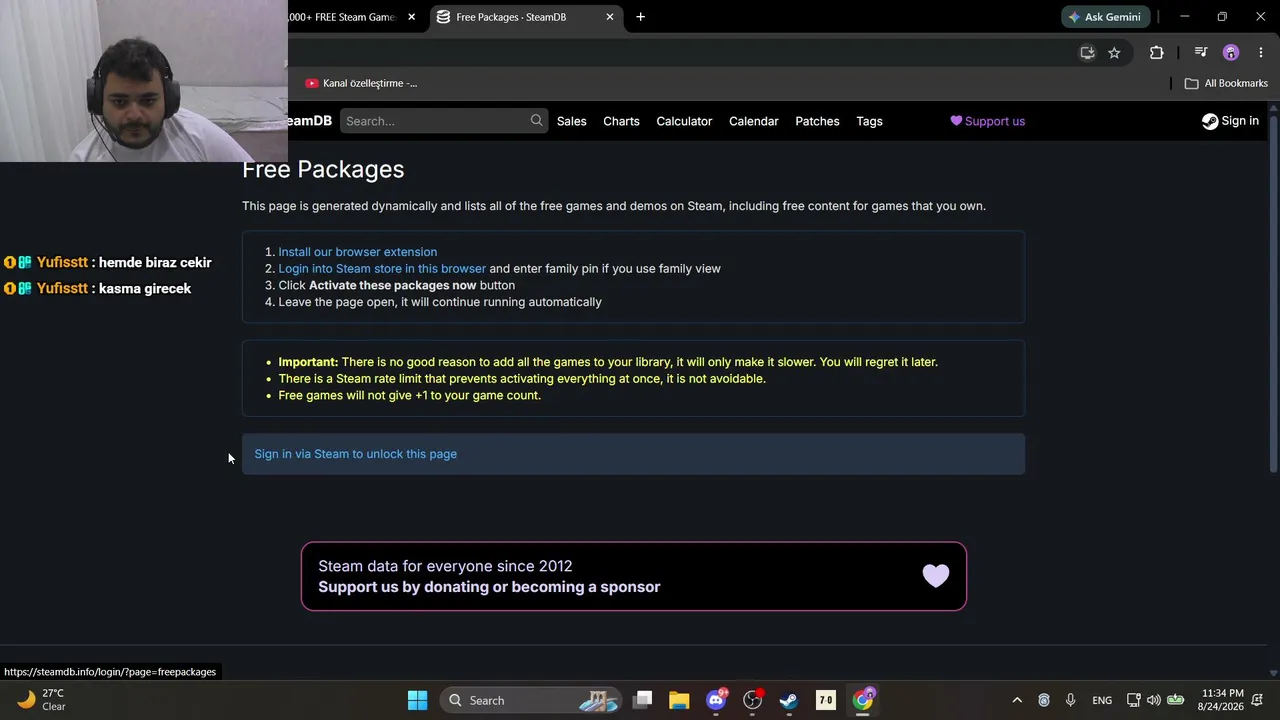Click the Support us heart link
This screenshot has height=720, width=1280.
click(x=987, y=121)
